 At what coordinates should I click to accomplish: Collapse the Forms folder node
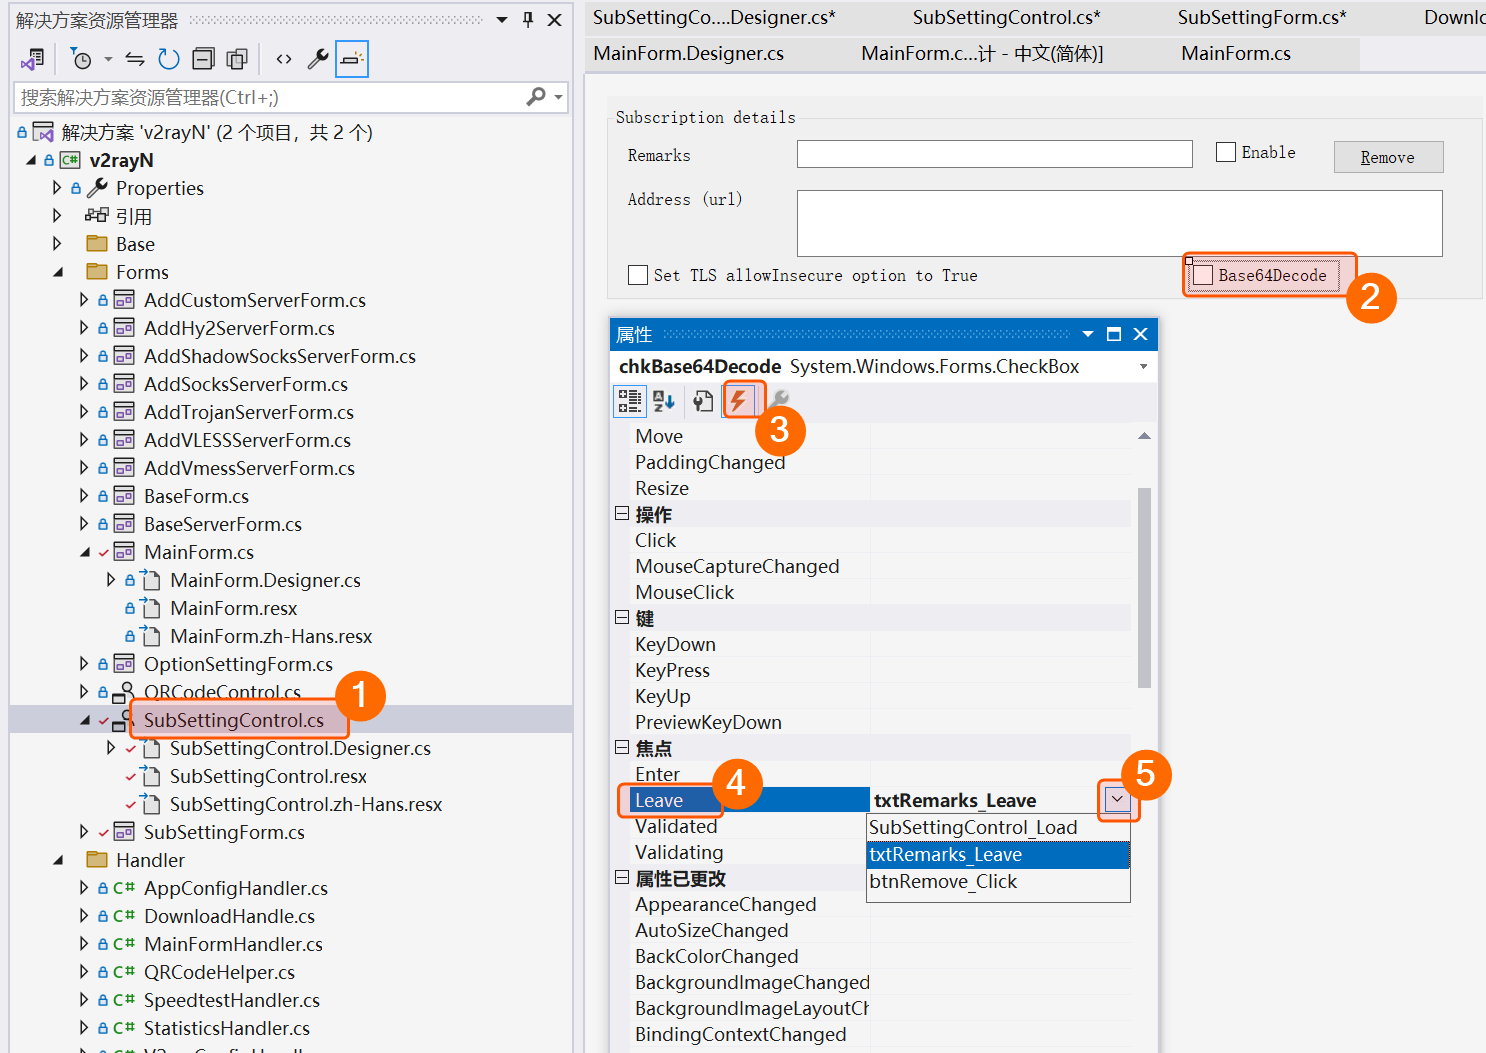pos(57,272)
